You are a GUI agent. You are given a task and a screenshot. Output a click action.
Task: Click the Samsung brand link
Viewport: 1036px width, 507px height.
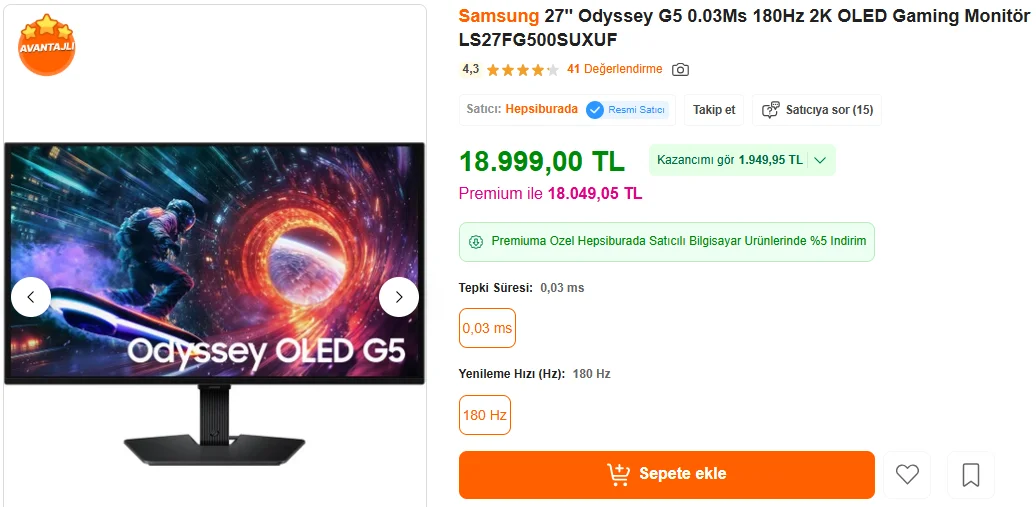pyautogui.click(x=499, y=16)
